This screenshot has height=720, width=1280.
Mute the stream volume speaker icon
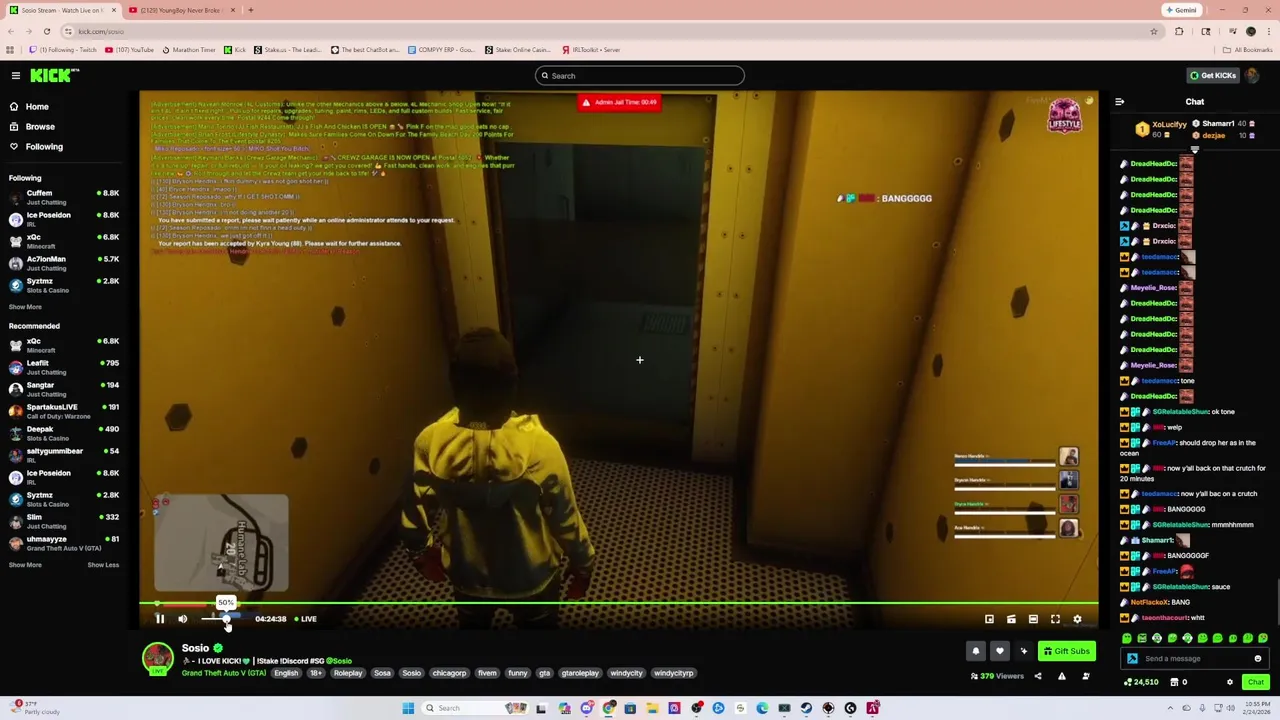[x=182, y=619]
